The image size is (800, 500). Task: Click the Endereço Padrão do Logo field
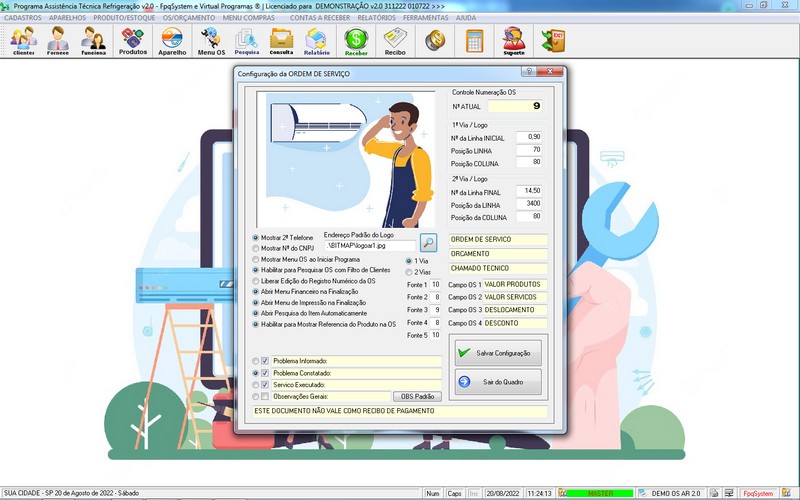370,245
